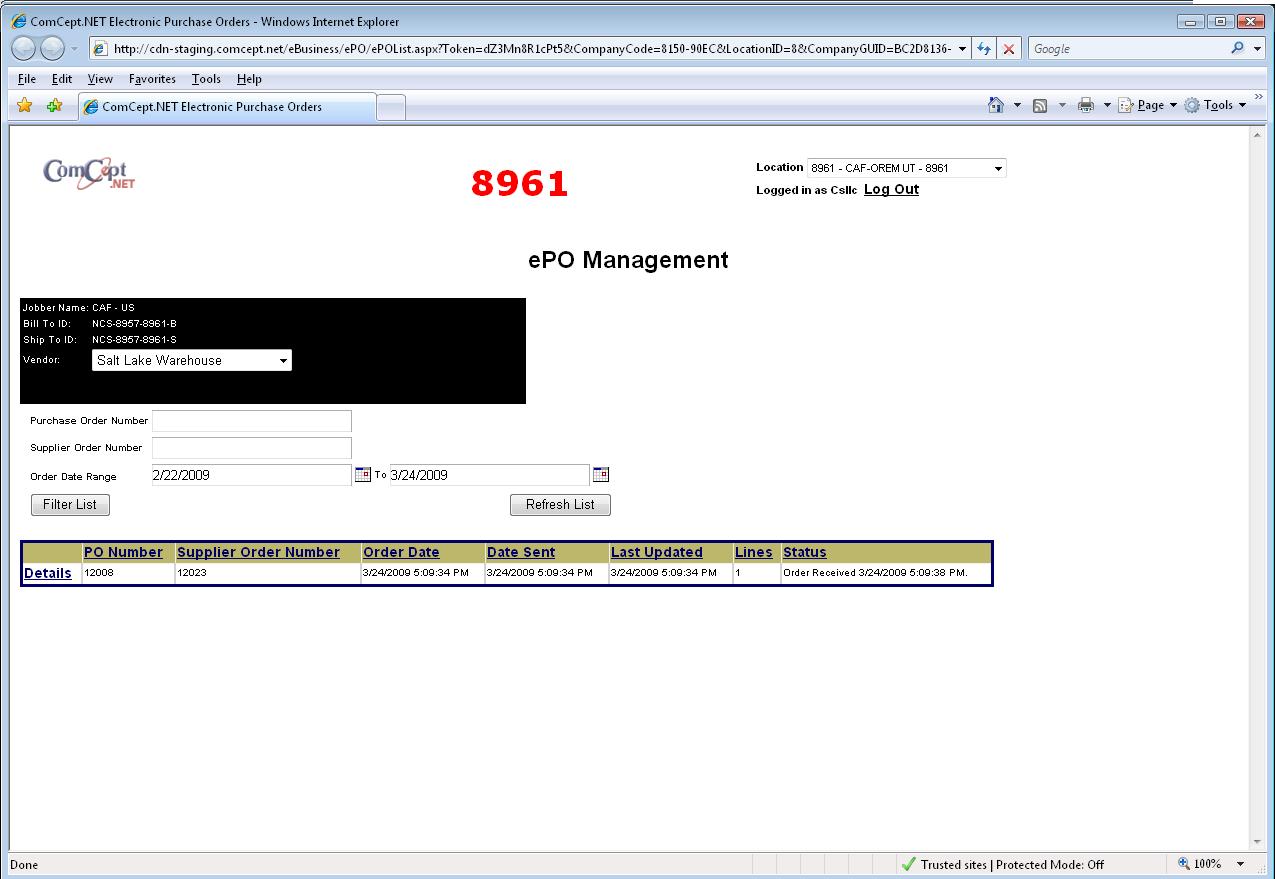Click the Favorites Center star icon
Viewport: 1275px width, 879px height.
pyautogui.click(x=25, y=106)
